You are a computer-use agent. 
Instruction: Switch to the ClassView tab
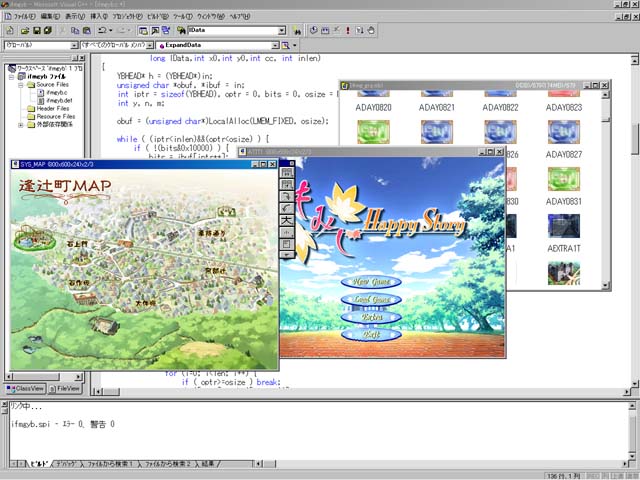coord(28,388)
